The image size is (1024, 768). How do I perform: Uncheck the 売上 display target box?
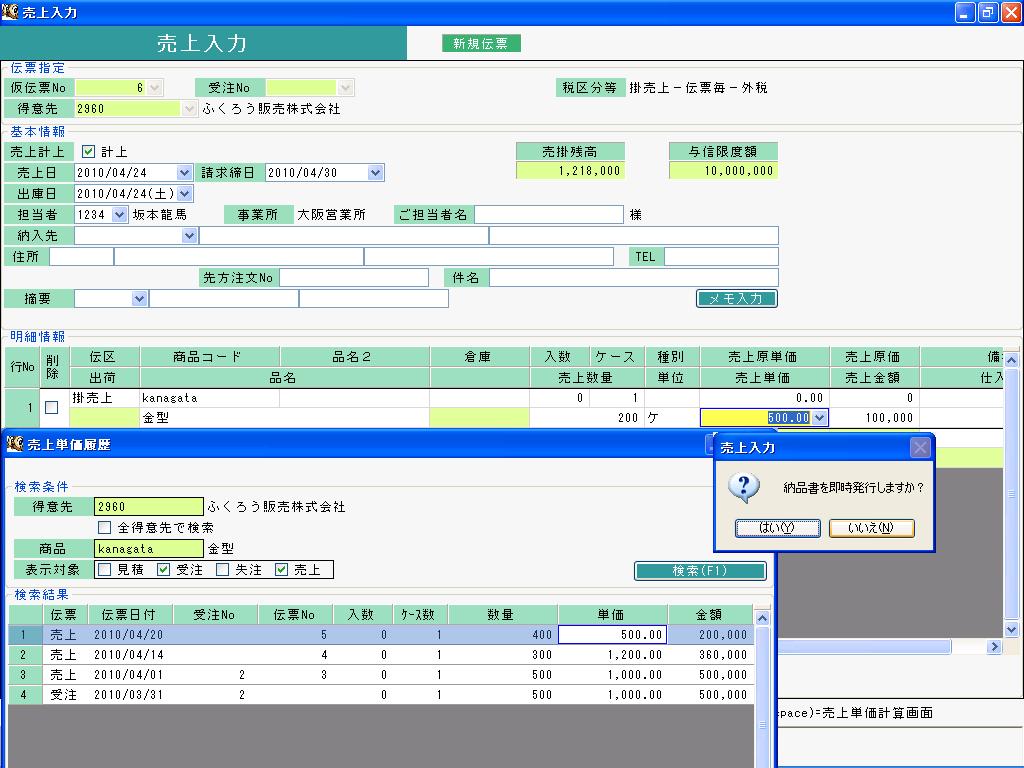click(x=281, y=569)
